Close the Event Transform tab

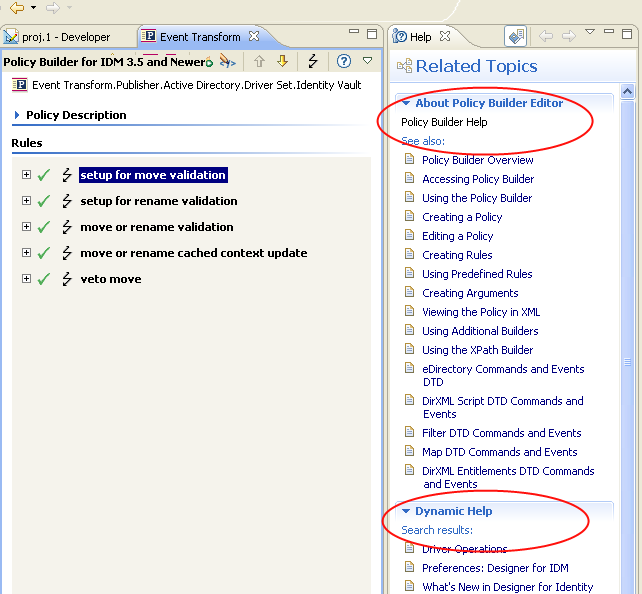(254, 36)
